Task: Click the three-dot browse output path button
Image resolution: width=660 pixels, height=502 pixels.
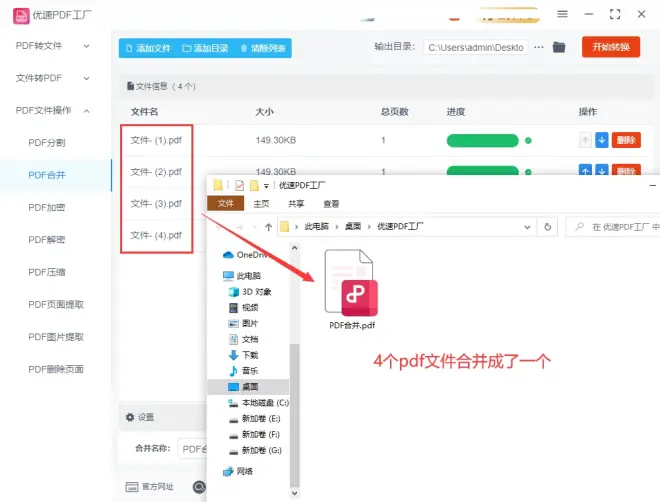Action: pyautogui.click(x=539, y=47)
